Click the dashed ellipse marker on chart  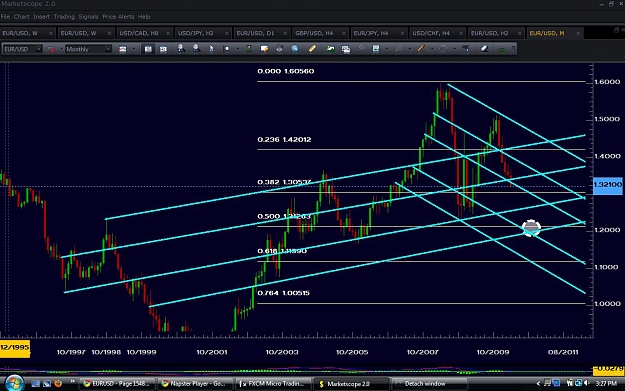tap(531, 228)
